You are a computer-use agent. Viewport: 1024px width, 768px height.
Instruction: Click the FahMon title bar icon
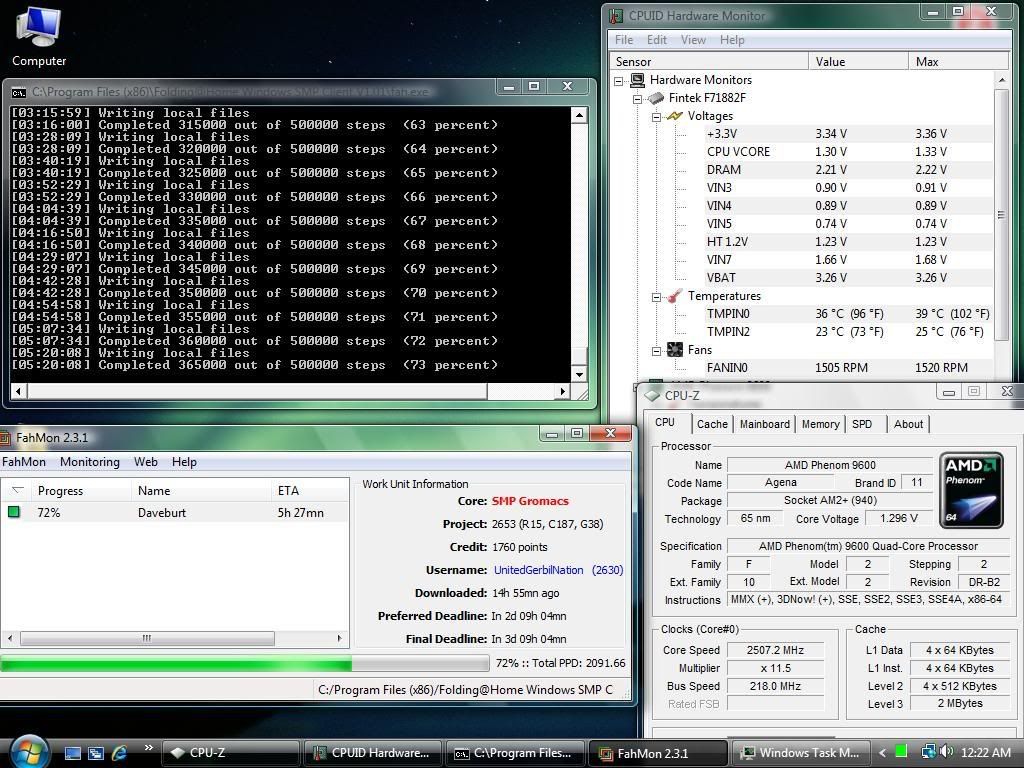point(5,438)
